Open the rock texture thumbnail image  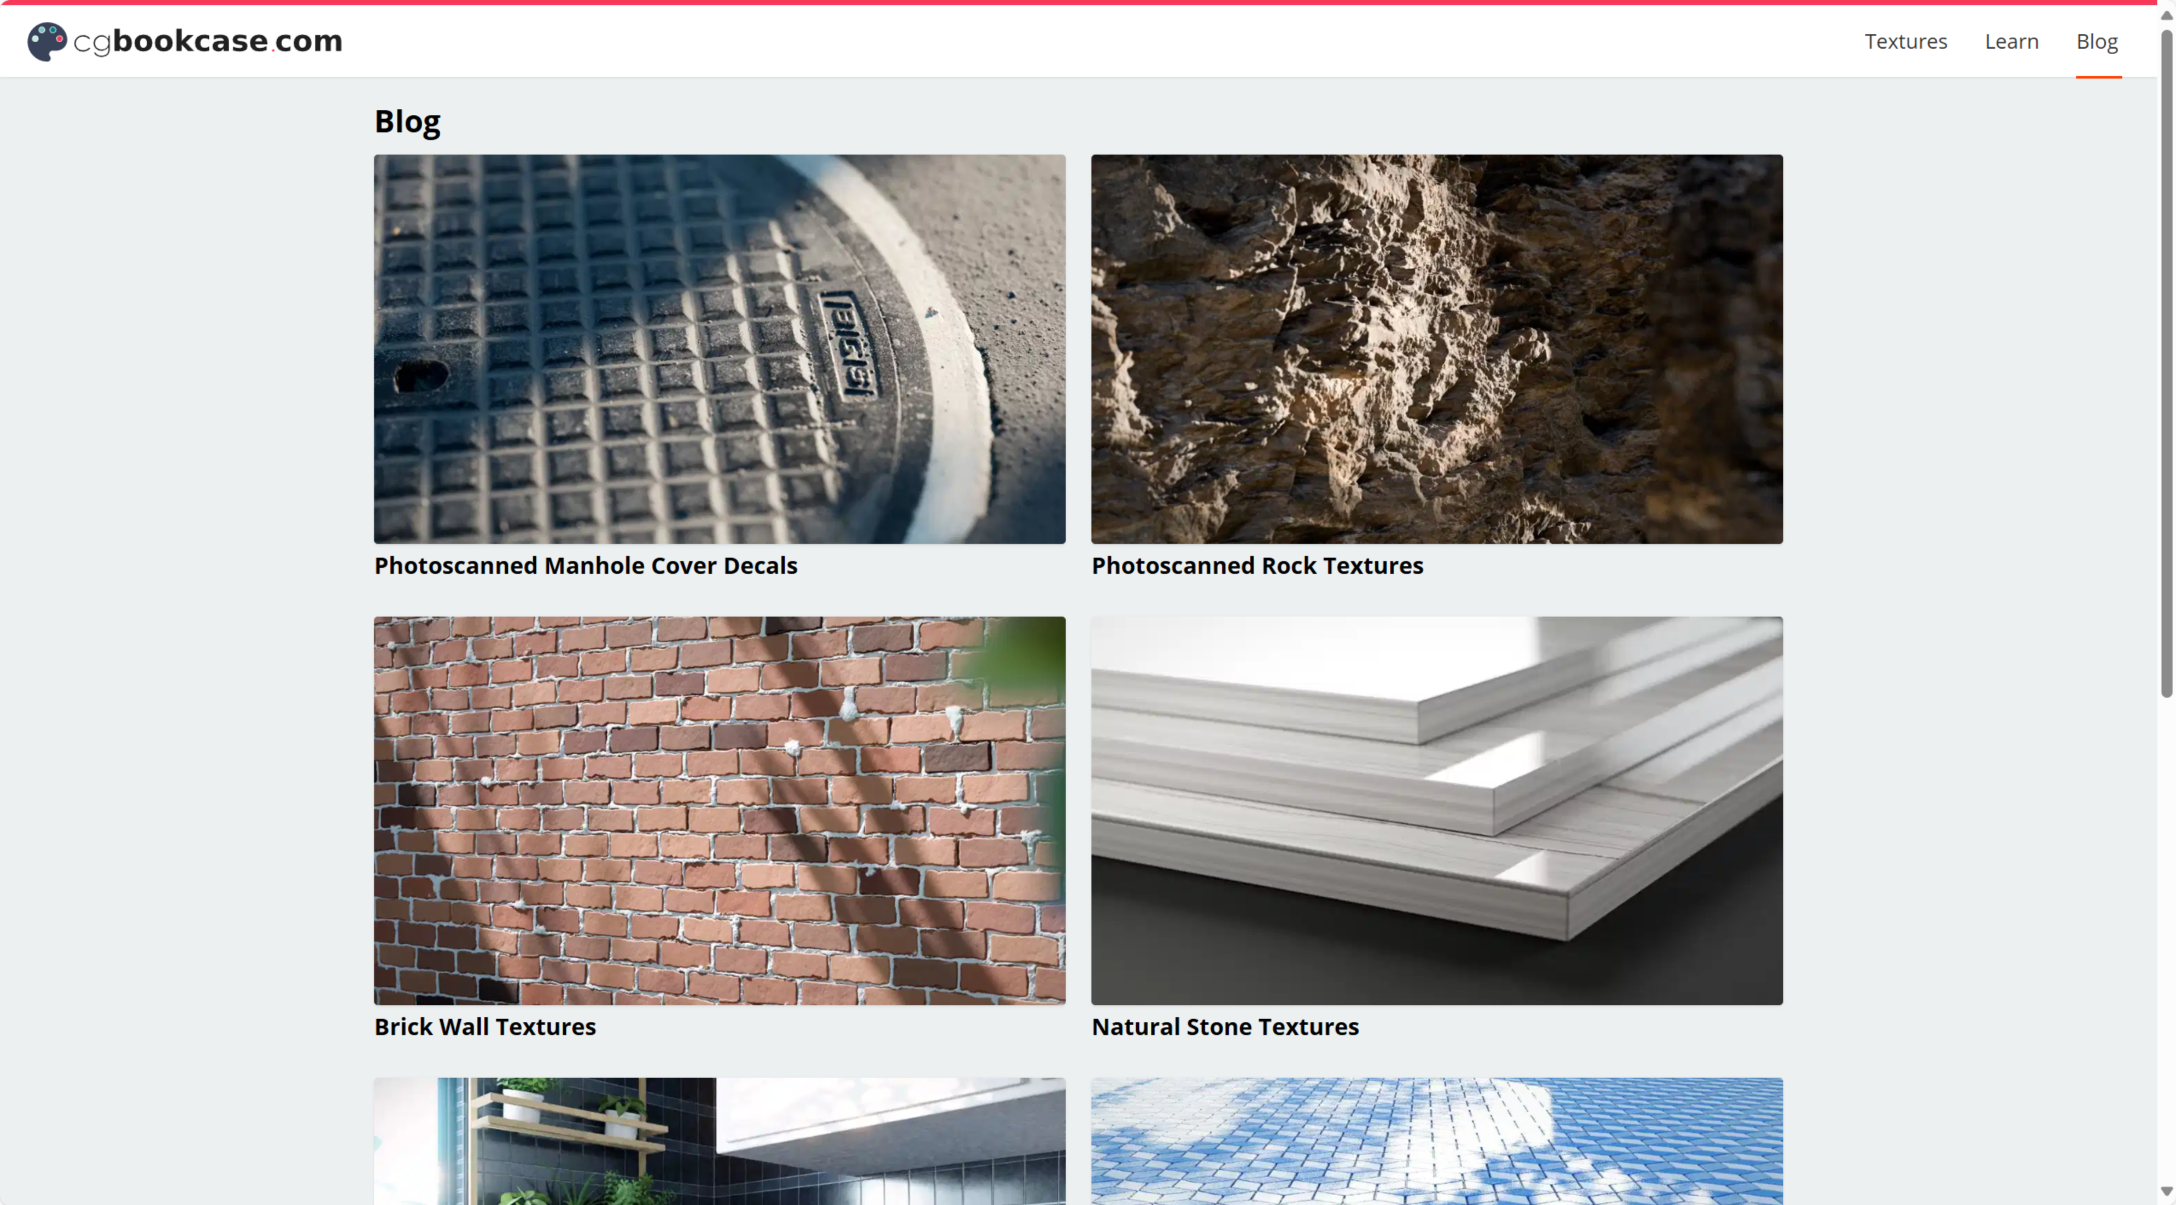click(1436, 348)
